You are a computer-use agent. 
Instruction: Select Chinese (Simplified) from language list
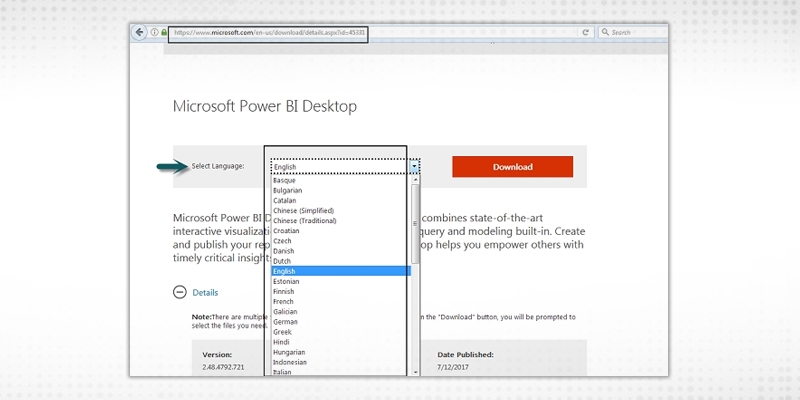click(x=341, y=210)
